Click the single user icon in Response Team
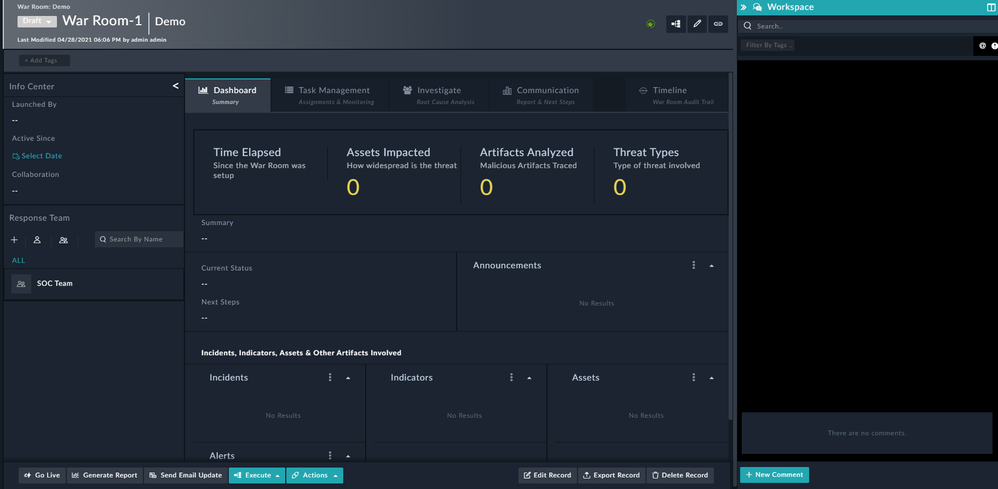998x489 pixels. coord(37,240)
